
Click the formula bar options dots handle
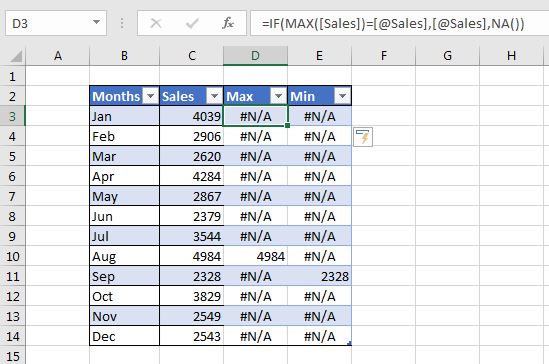[x=122, y=23]
